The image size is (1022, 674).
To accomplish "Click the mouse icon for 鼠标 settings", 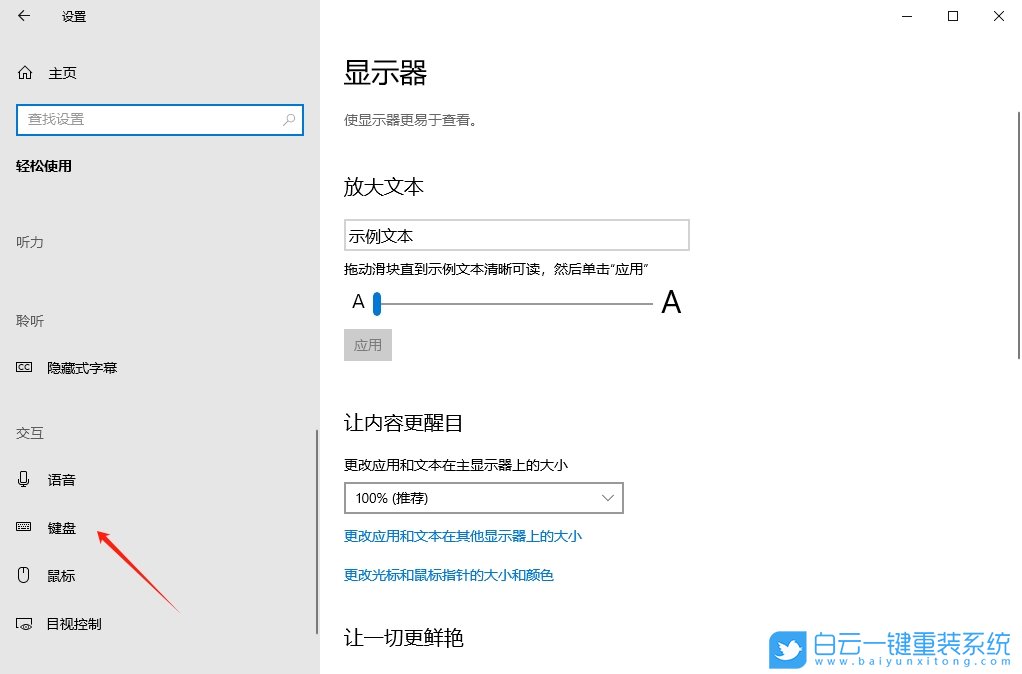I will point(23,575).
